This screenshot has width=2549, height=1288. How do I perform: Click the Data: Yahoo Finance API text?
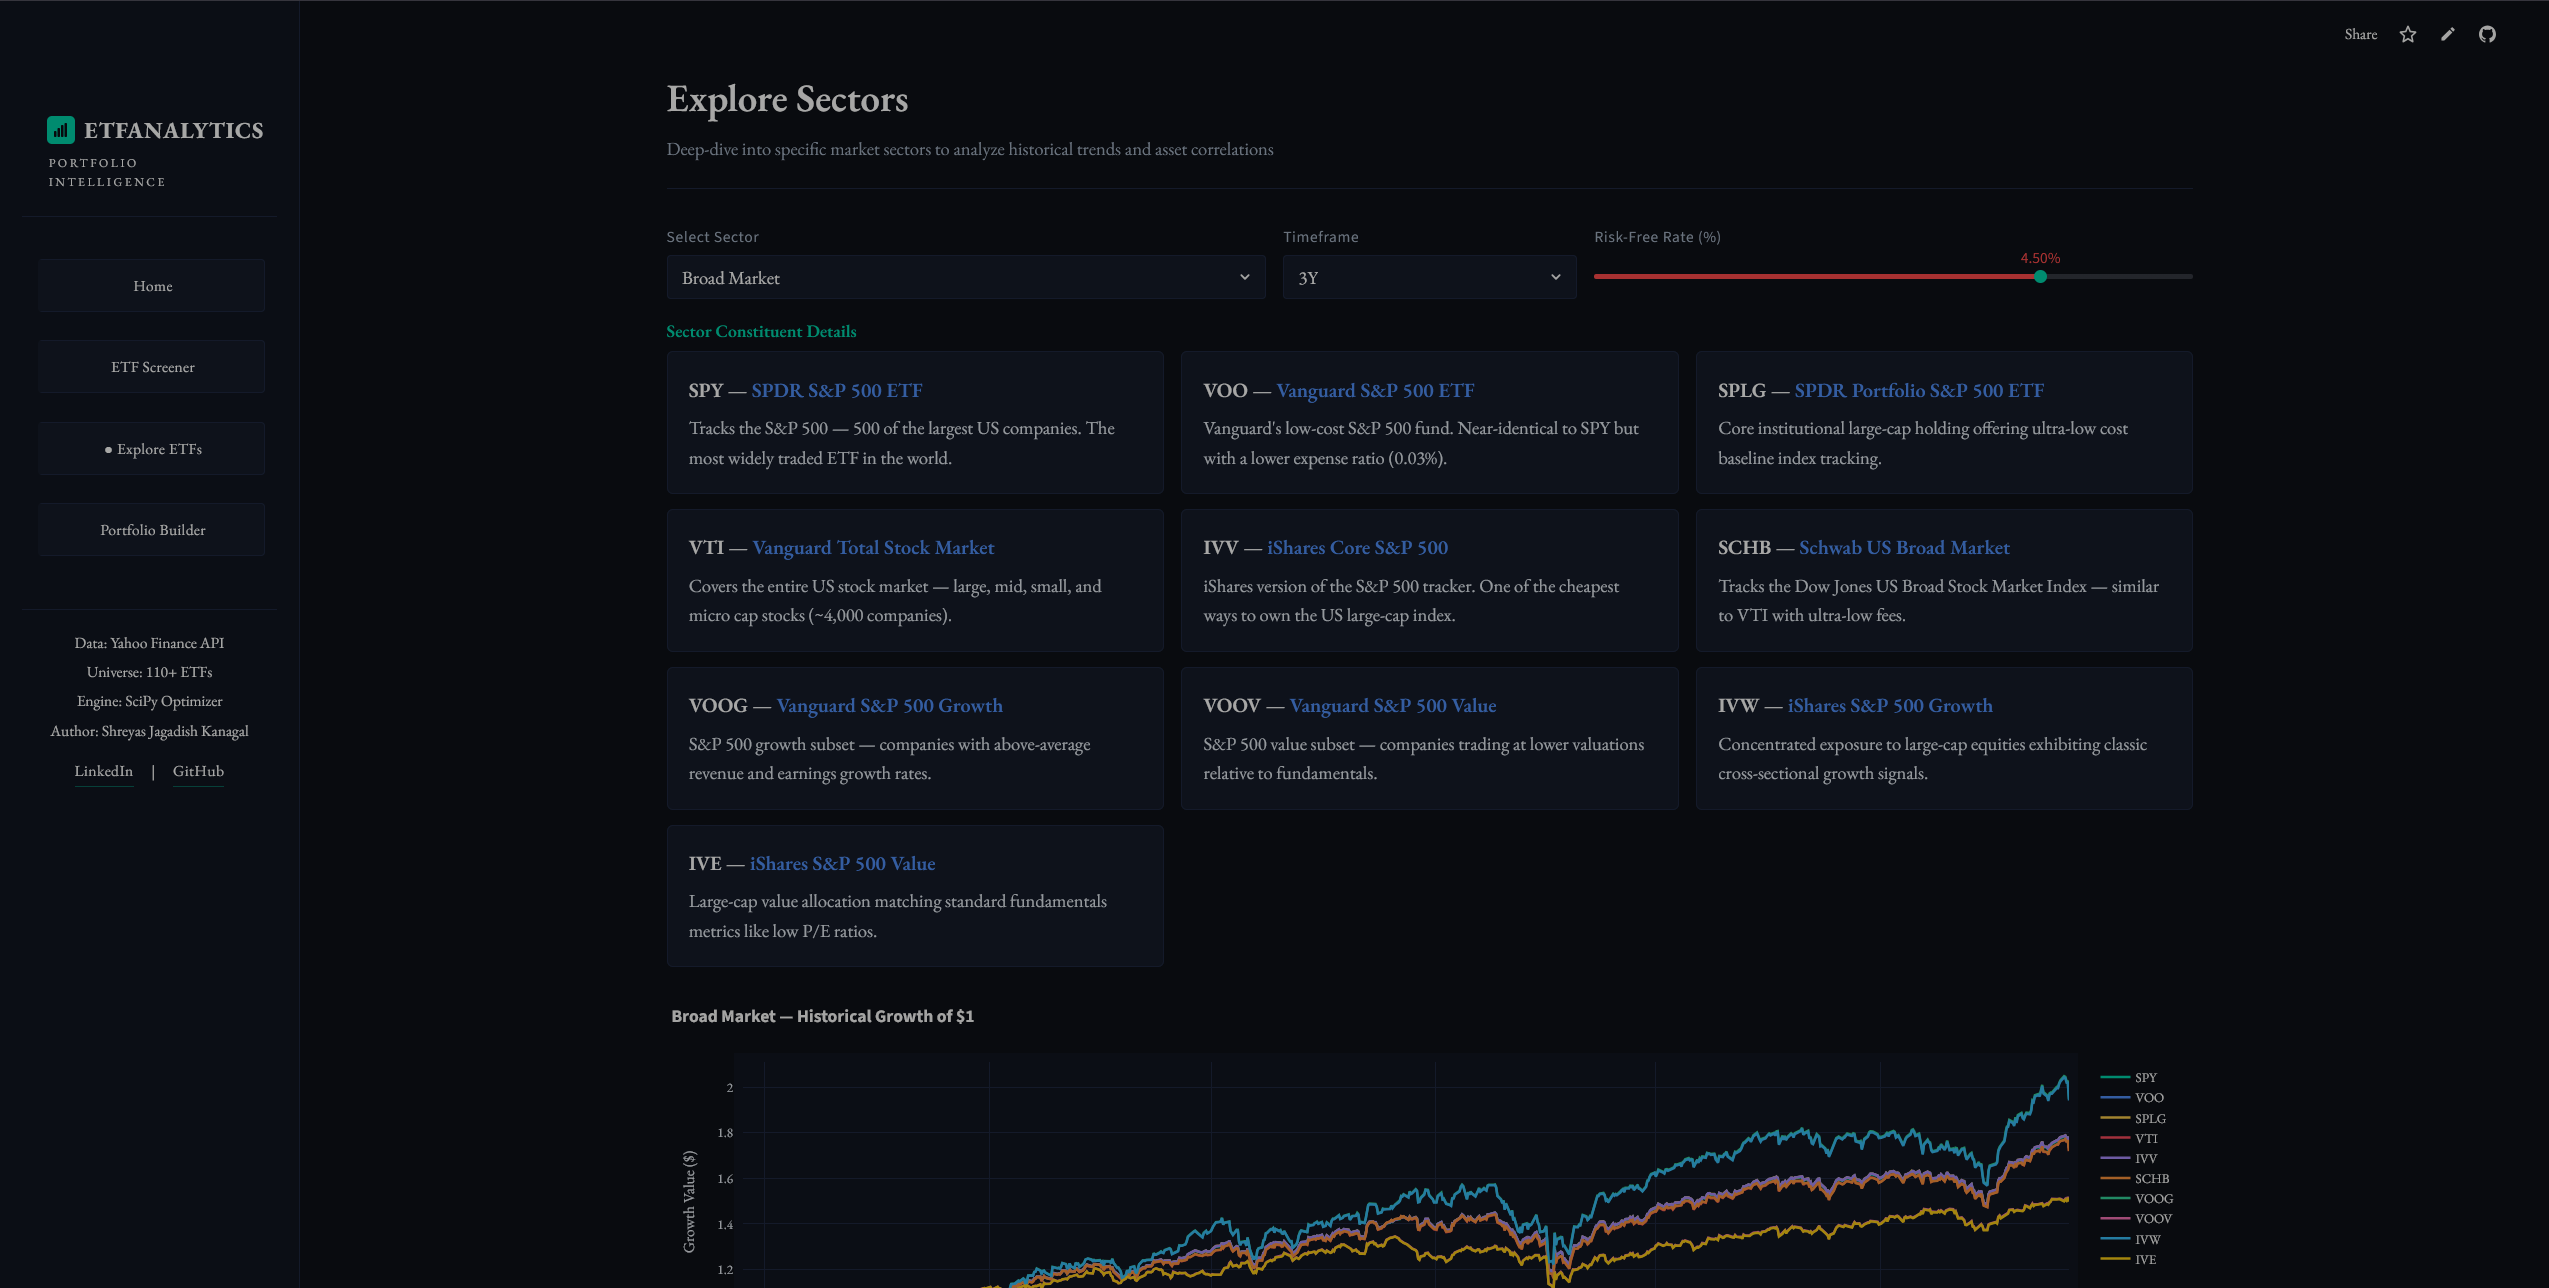pyautogui.click(x=149, y=643)
